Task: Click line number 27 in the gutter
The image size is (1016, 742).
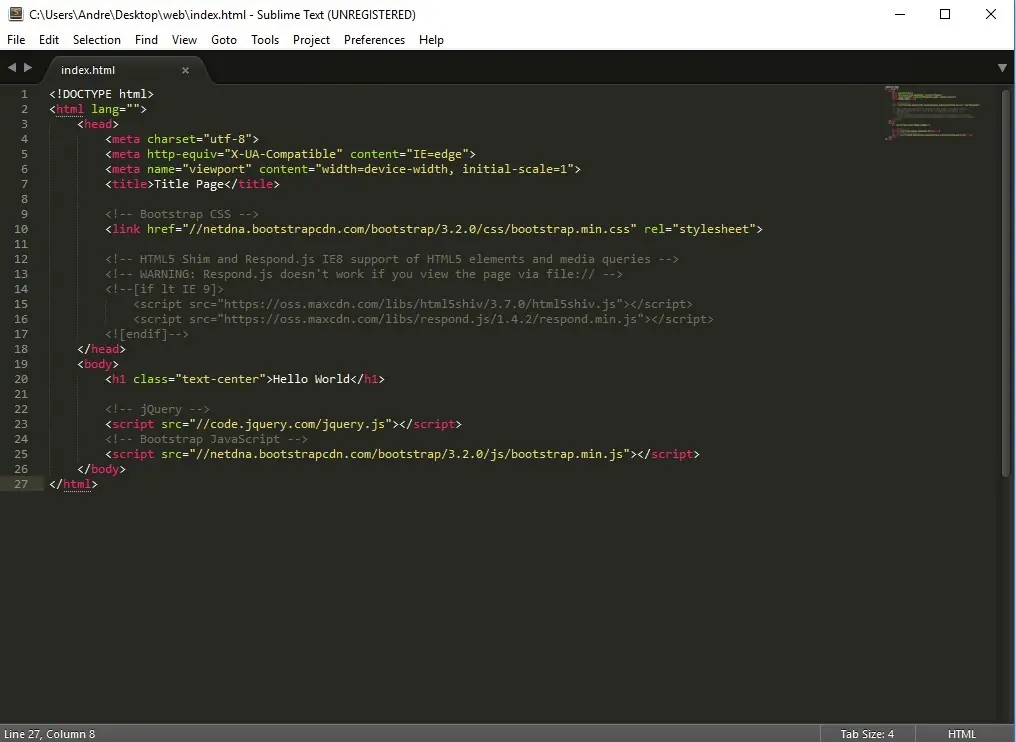Action: (21, 484)
